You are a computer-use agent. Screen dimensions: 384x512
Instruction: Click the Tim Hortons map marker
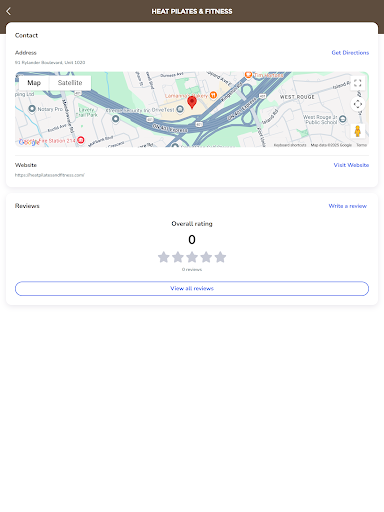(x=248, y=75)
